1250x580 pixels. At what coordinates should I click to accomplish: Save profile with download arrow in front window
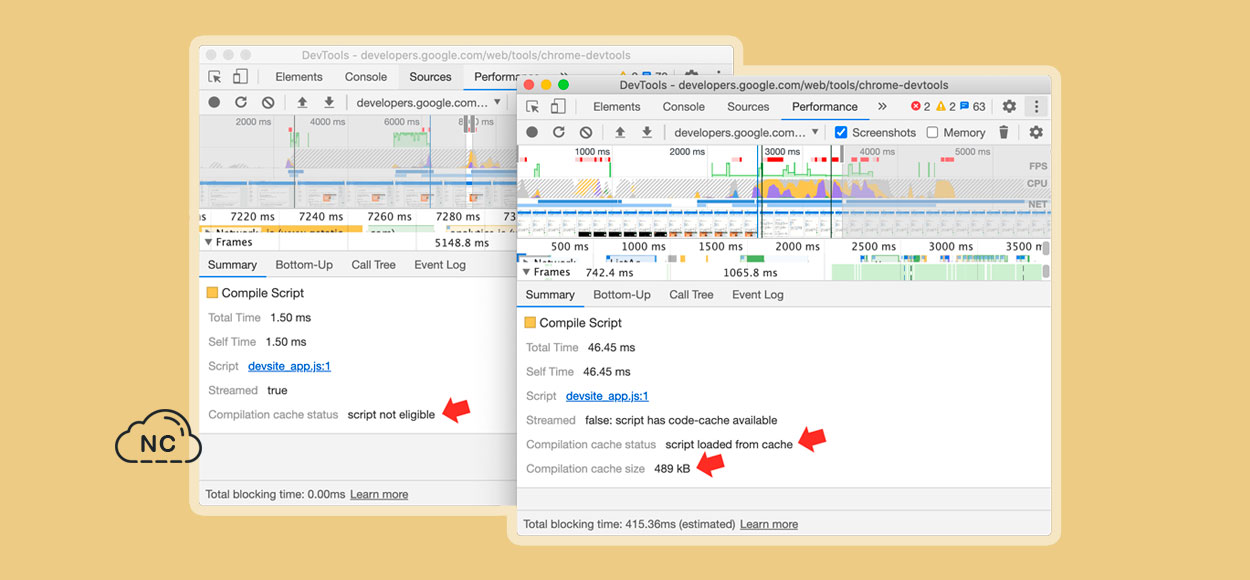coord(647,132)
